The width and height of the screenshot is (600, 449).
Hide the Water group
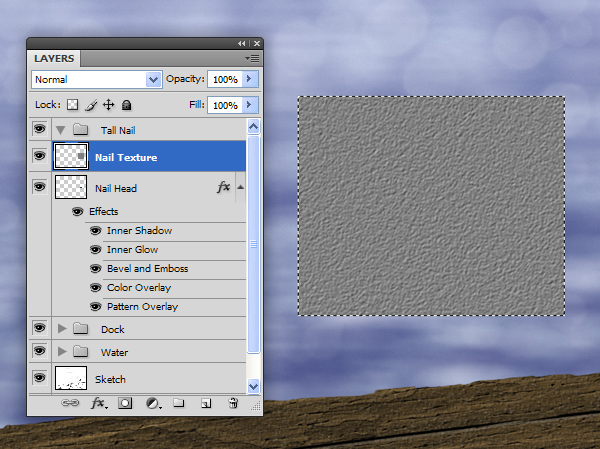tap(39, 351)
